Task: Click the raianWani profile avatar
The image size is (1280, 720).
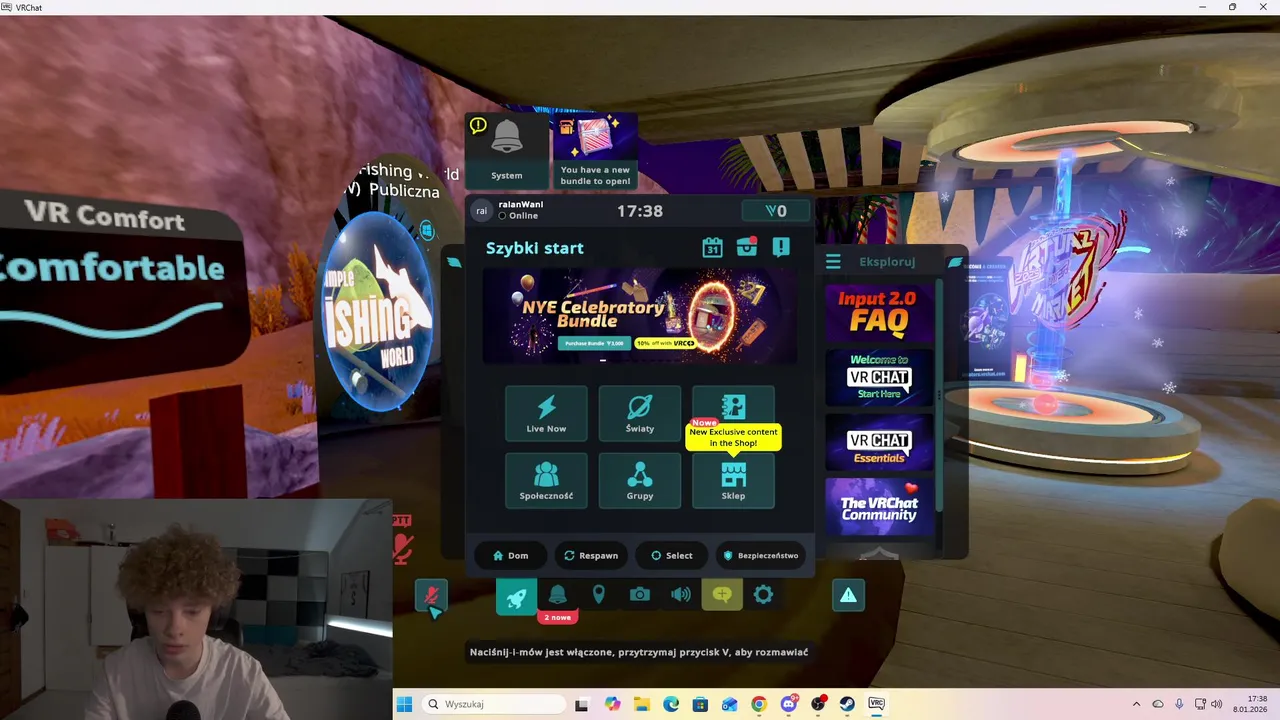Action: coord(481,211)
